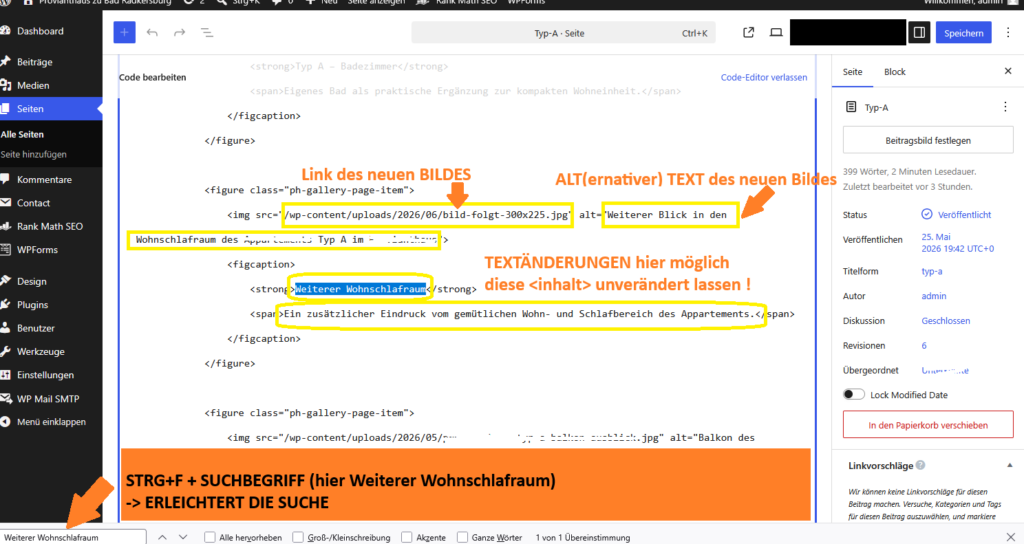Edit the Titelform typ-a slug
The image size is (1024, 544).
(x=931, y=271)
